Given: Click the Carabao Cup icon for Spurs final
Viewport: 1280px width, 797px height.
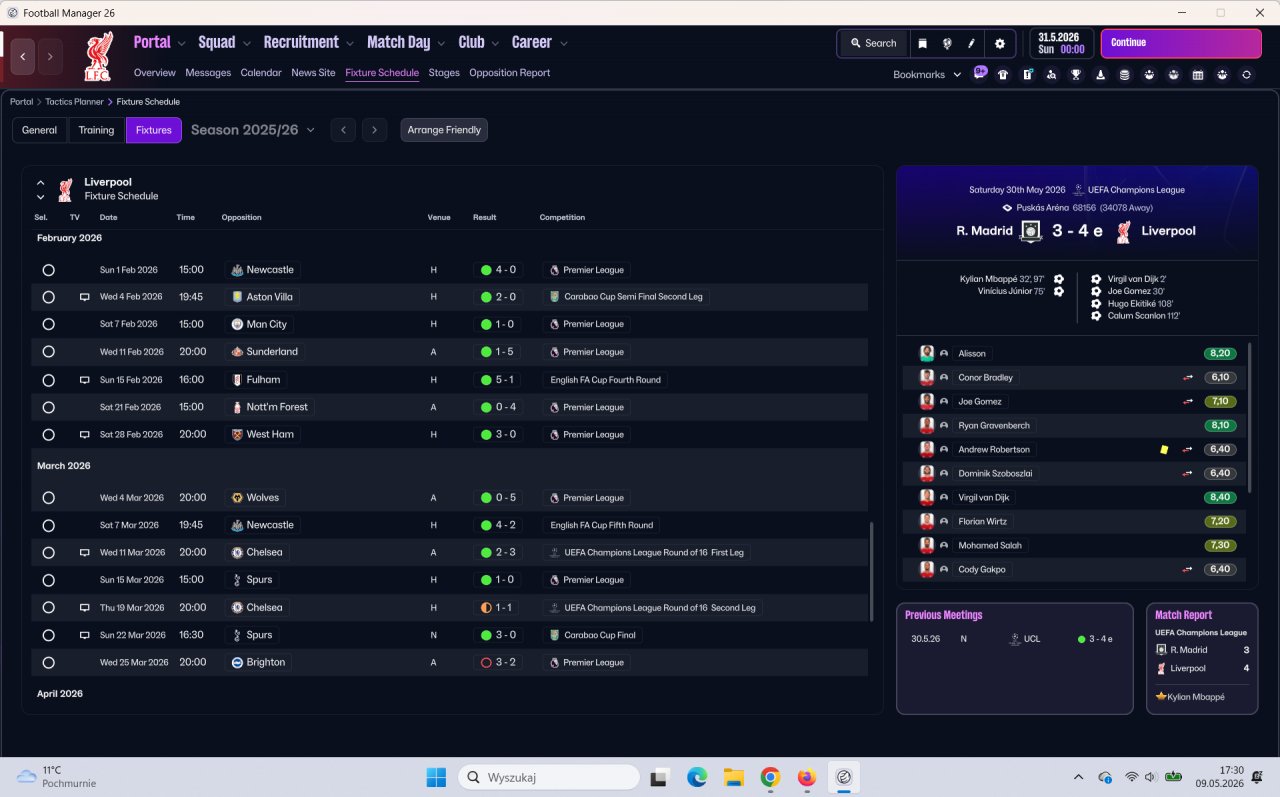Looking at the screenshot, I should [555, 635].
